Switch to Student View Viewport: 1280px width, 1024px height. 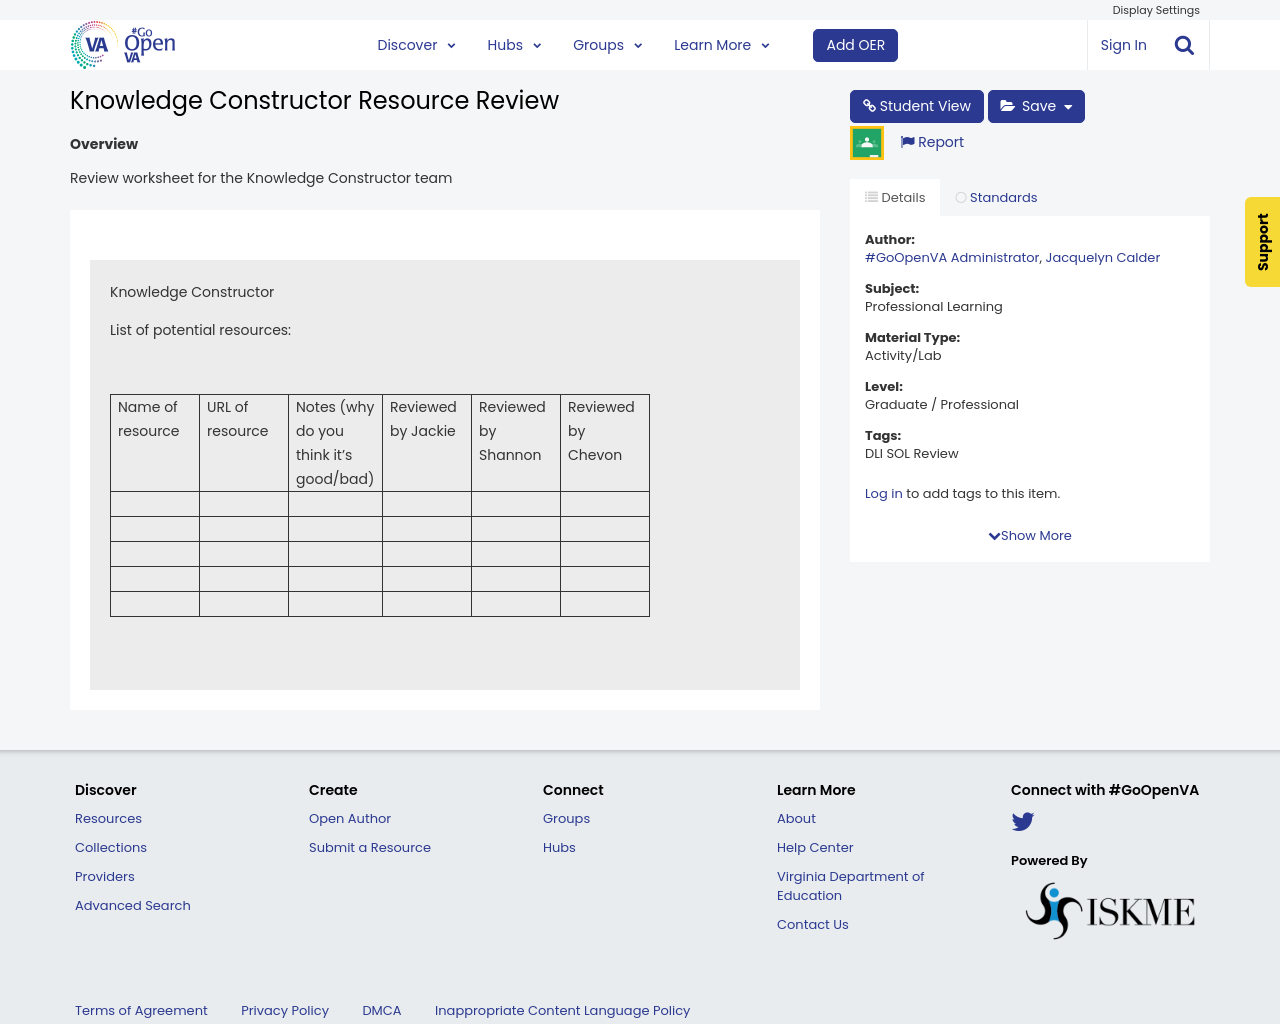pos(916,106)
